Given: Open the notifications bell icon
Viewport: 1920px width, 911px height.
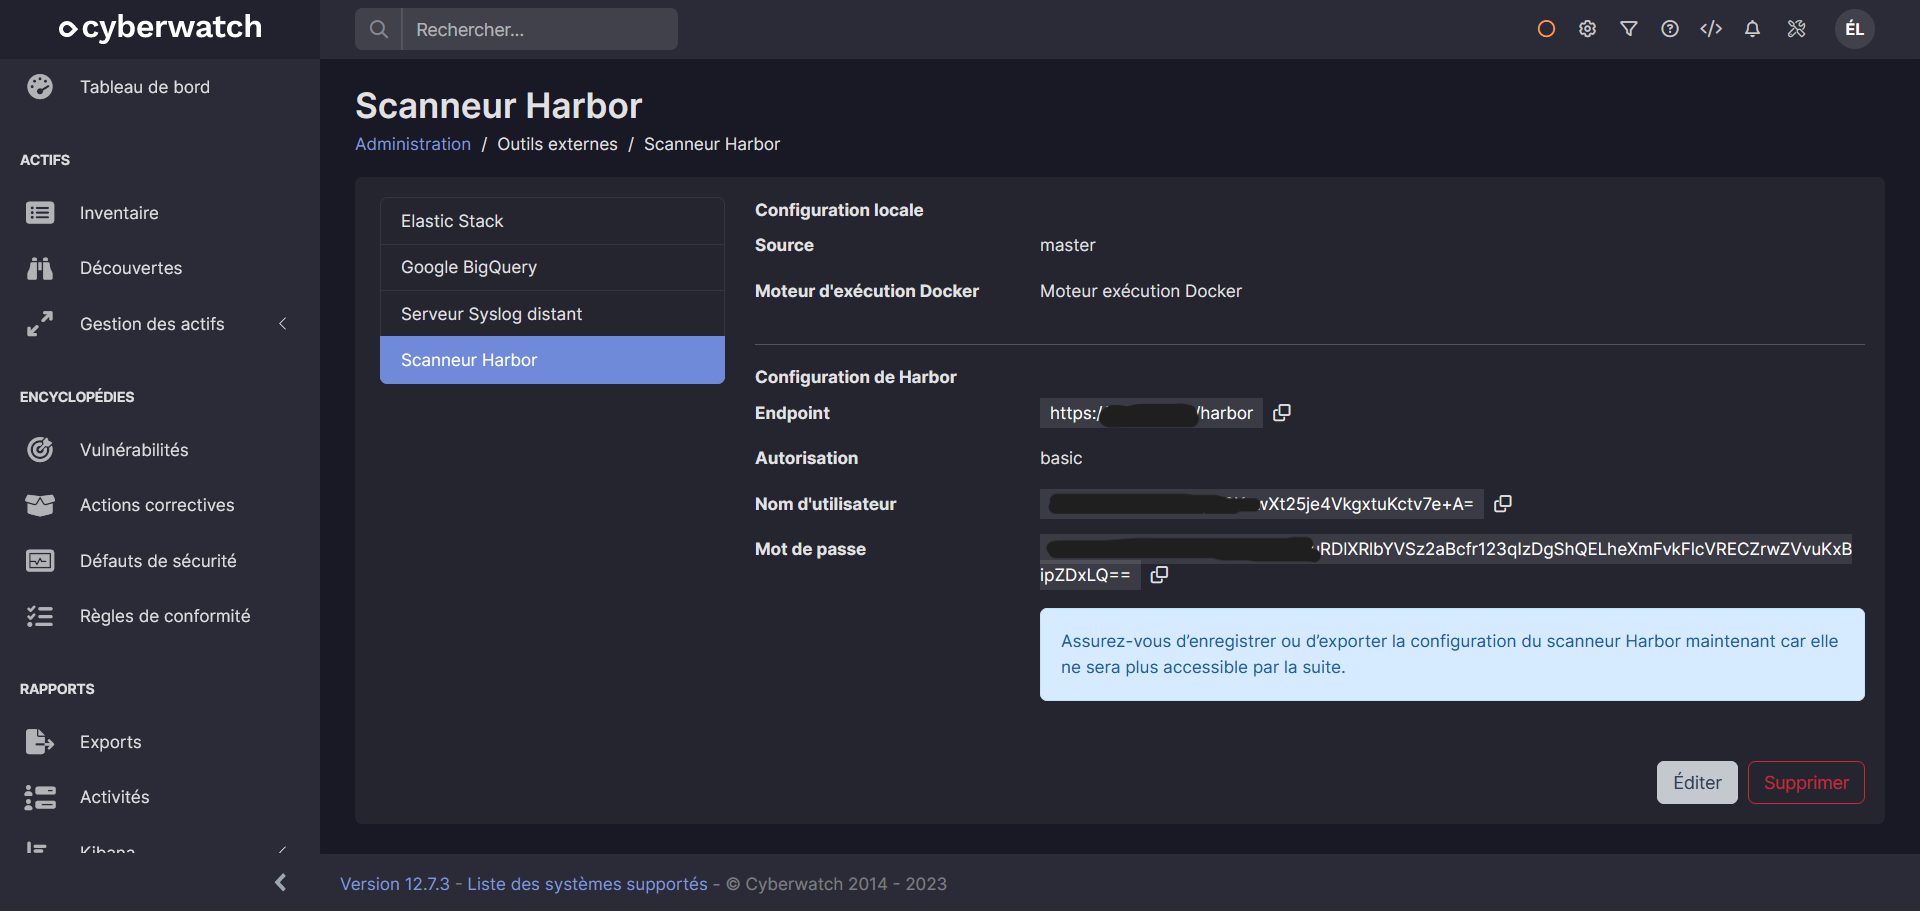Looking at the screenshot, I should click(x=1752, y=29).
